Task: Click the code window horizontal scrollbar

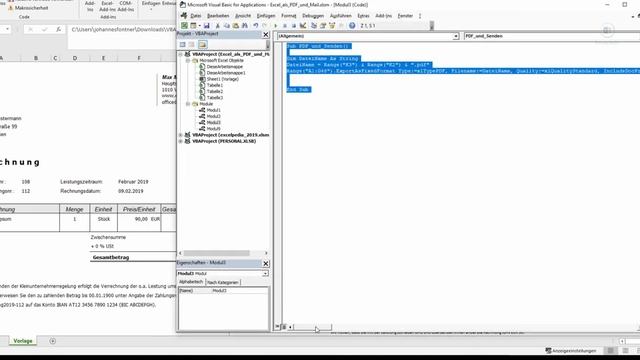Action: point(312,327)
